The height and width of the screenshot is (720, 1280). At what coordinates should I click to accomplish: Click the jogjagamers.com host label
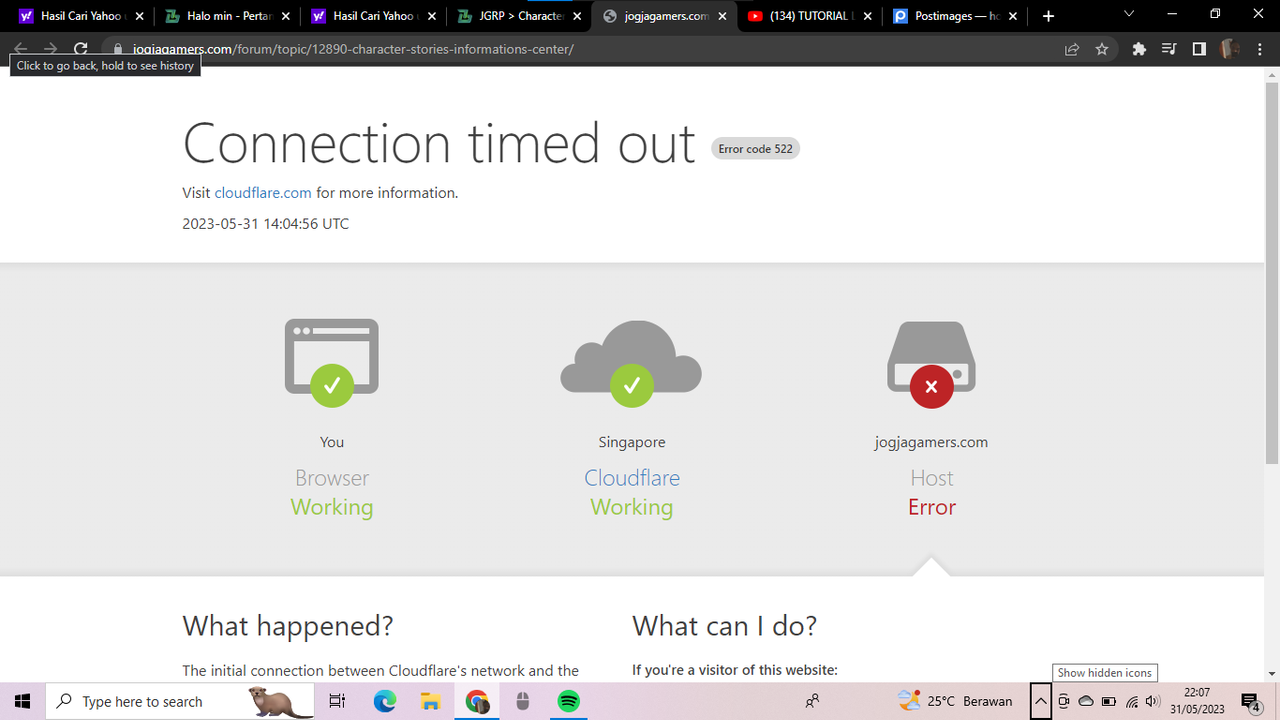click(931, 442)
